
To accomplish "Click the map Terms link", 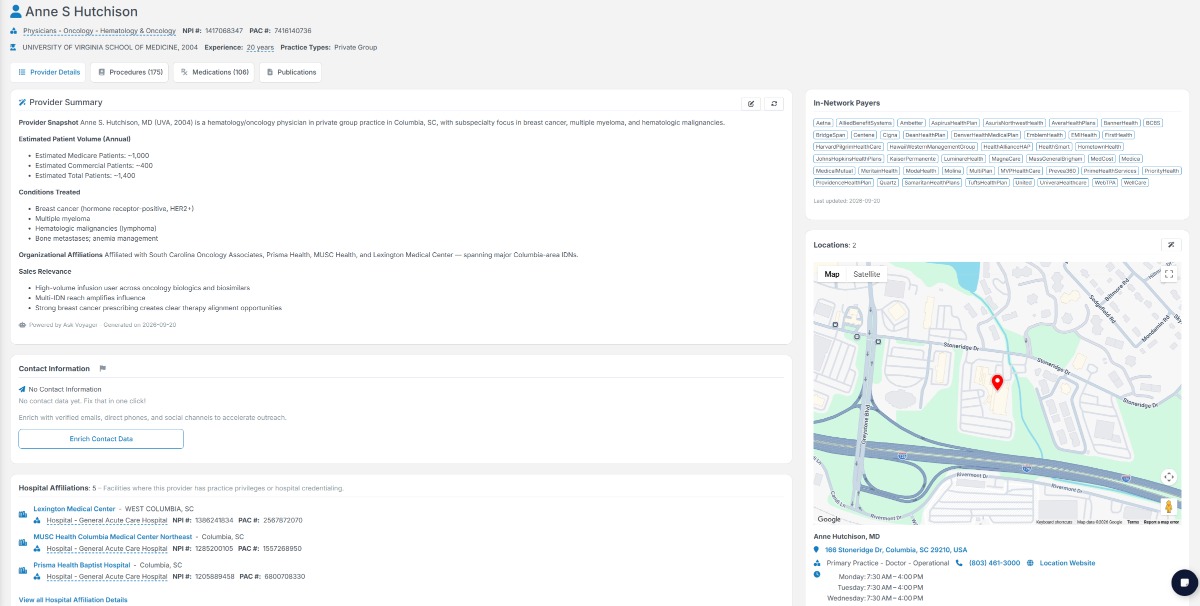I will pos(1133,522).
